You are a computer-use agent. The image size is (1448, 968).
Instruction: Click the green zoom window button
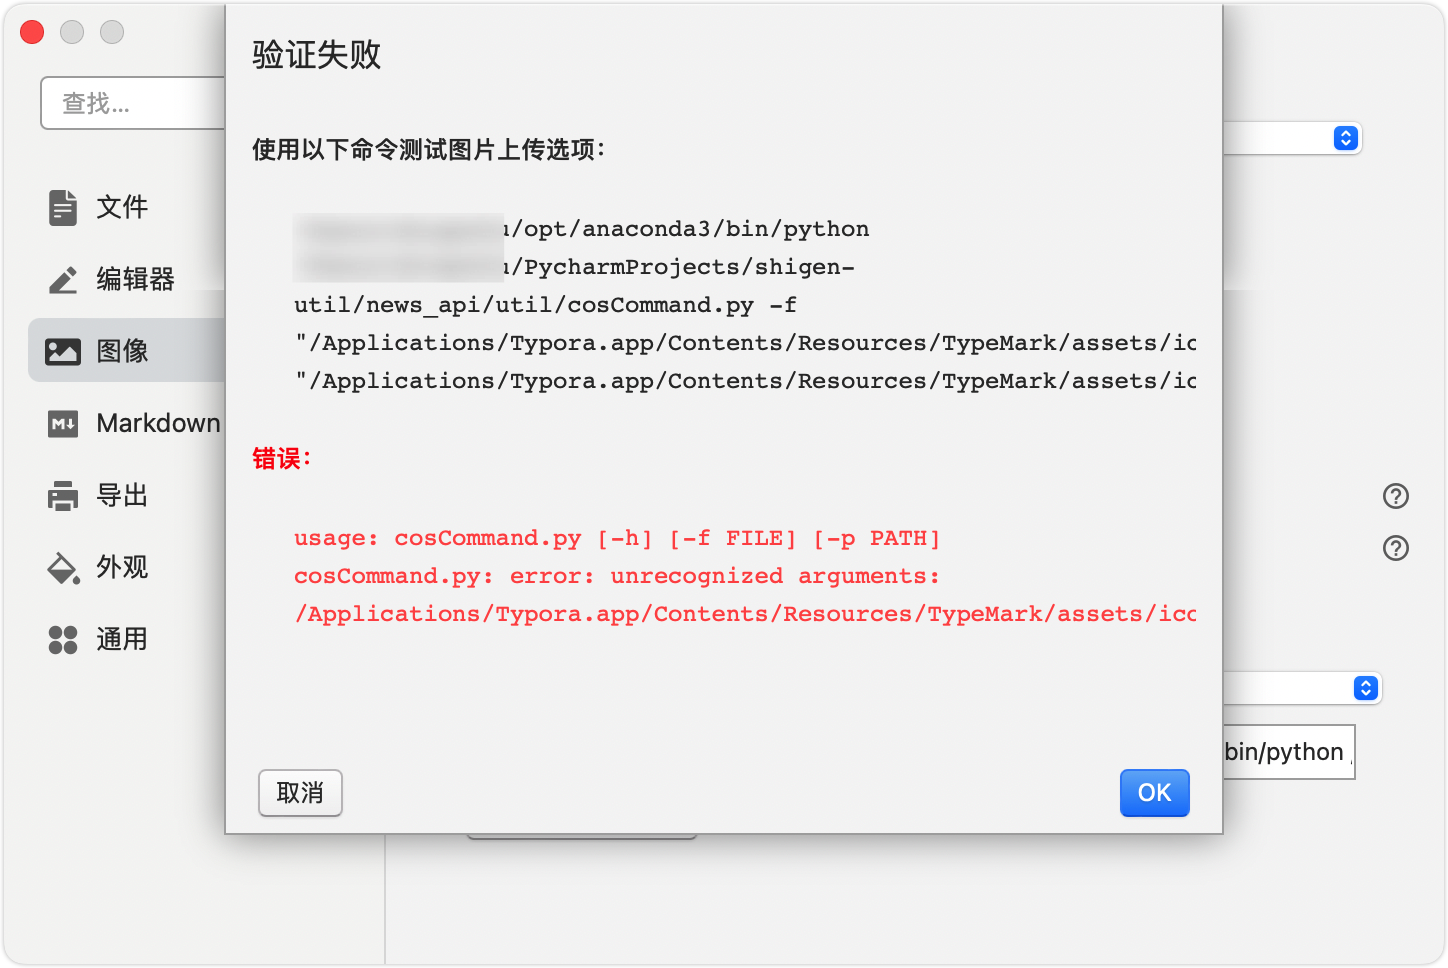(x=111, y=32)
